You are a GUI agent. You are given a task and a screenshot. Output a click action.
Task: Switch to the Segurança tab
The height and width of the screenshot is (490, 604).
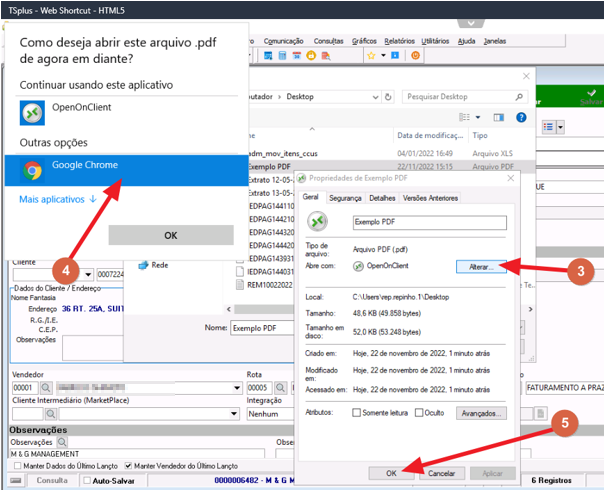pos(345,198)
